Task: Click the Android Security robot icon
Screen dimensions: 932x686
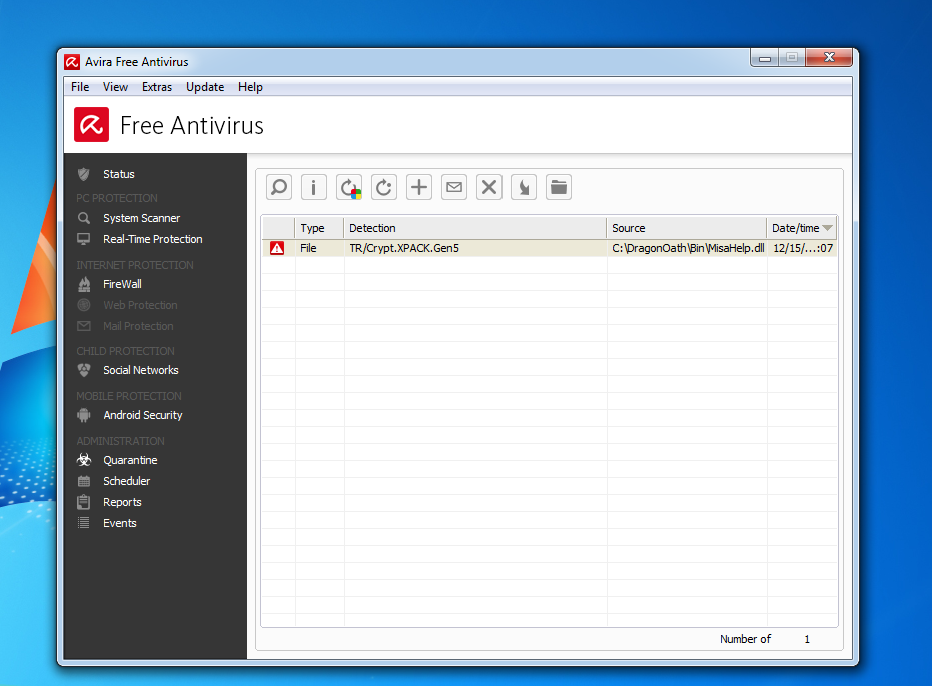Action: click(84, 415)
